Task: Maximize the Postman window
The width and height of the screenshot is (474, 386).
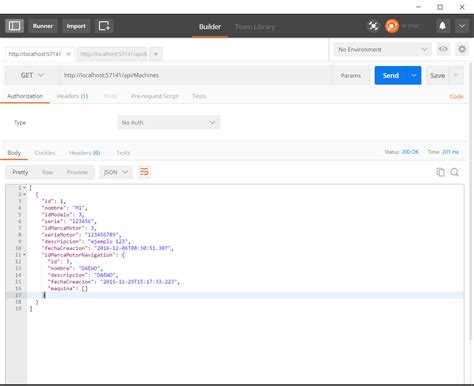Action: click(440, 7)
